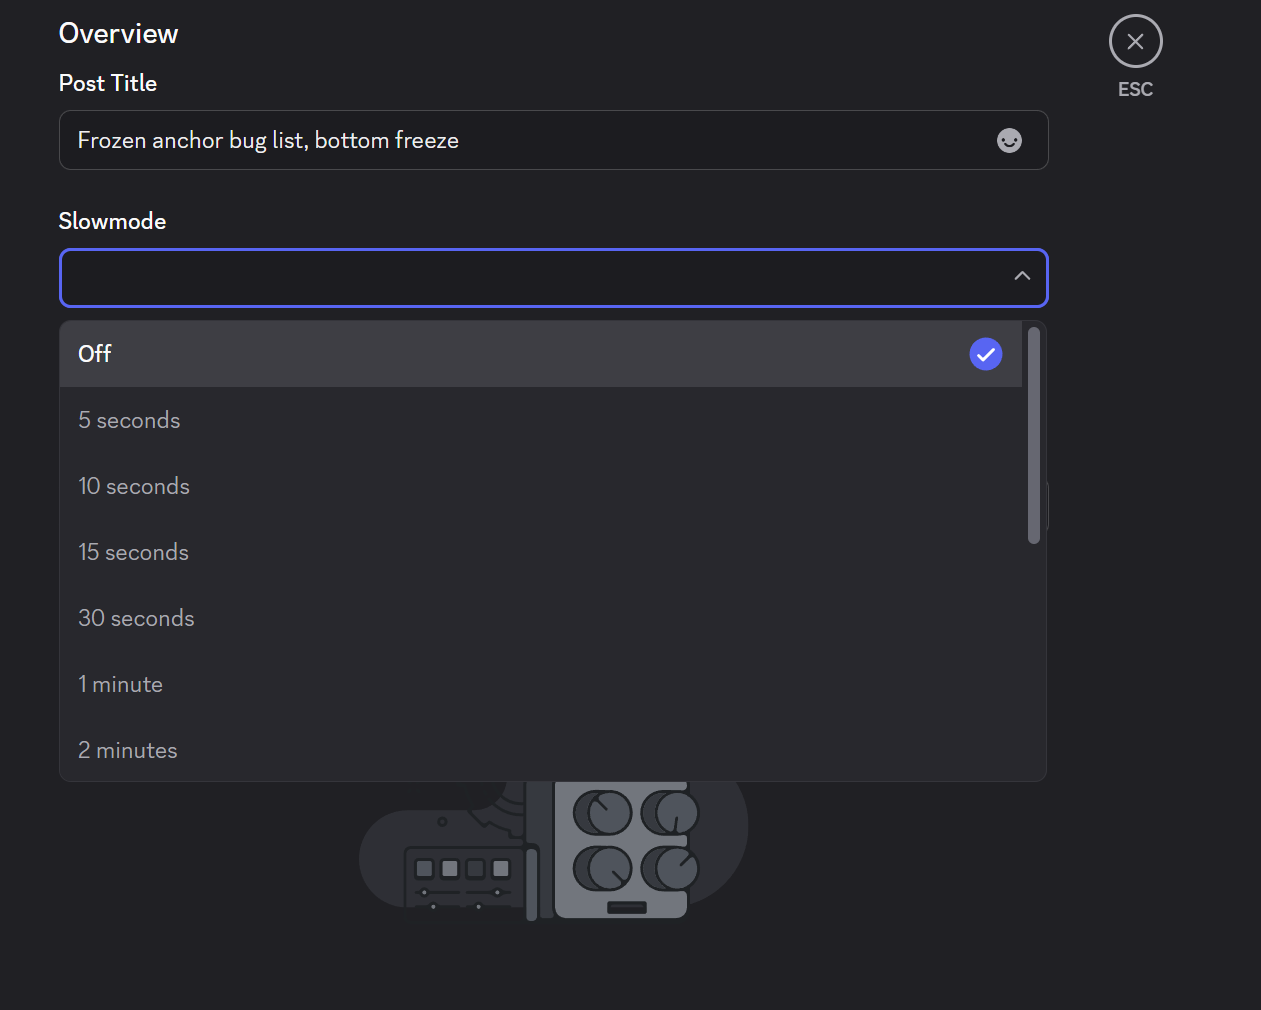
Task: Choose the 1 minute slowmode option
Action: point(121,684)
